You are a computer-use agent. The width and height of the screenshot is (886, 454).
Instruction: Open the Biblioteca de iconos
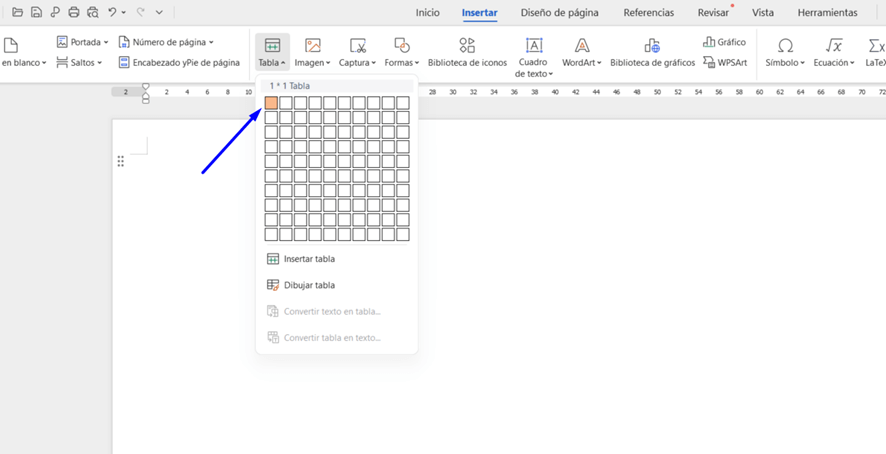click(x=467, y=51)
